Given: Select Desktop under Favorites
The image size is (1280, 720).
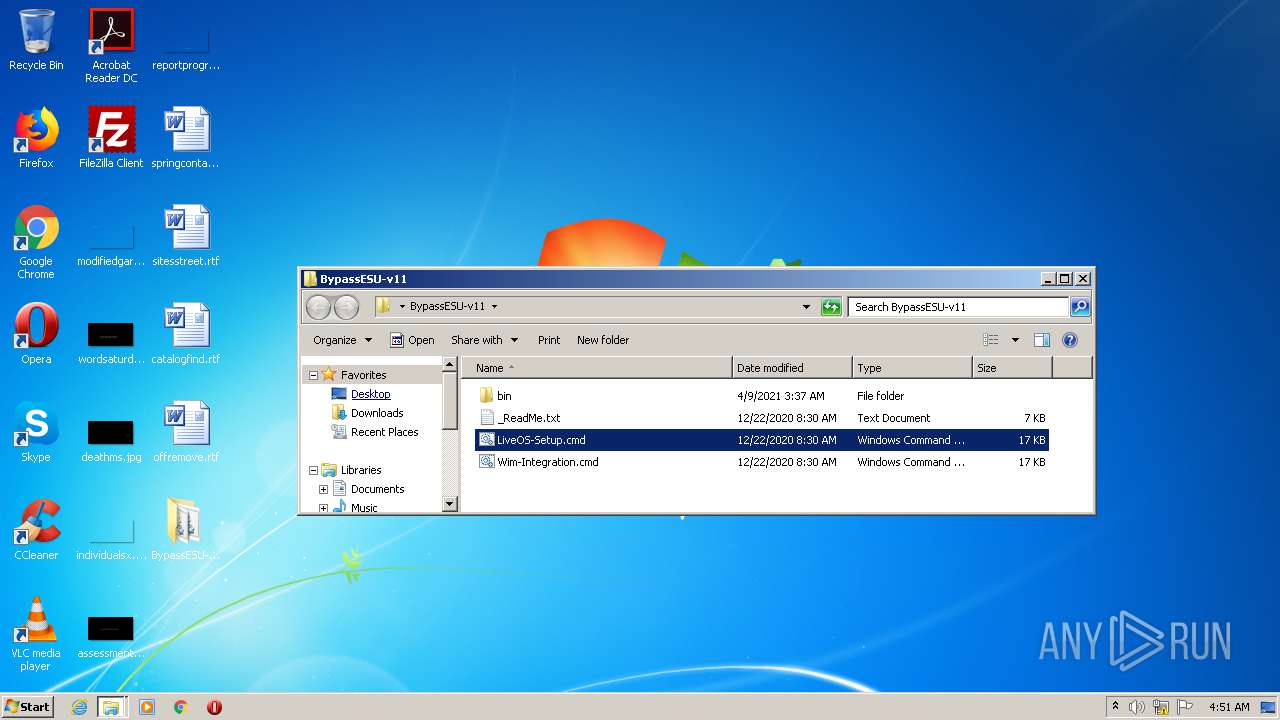Looking at the screenshot, I should coord(370,394).
